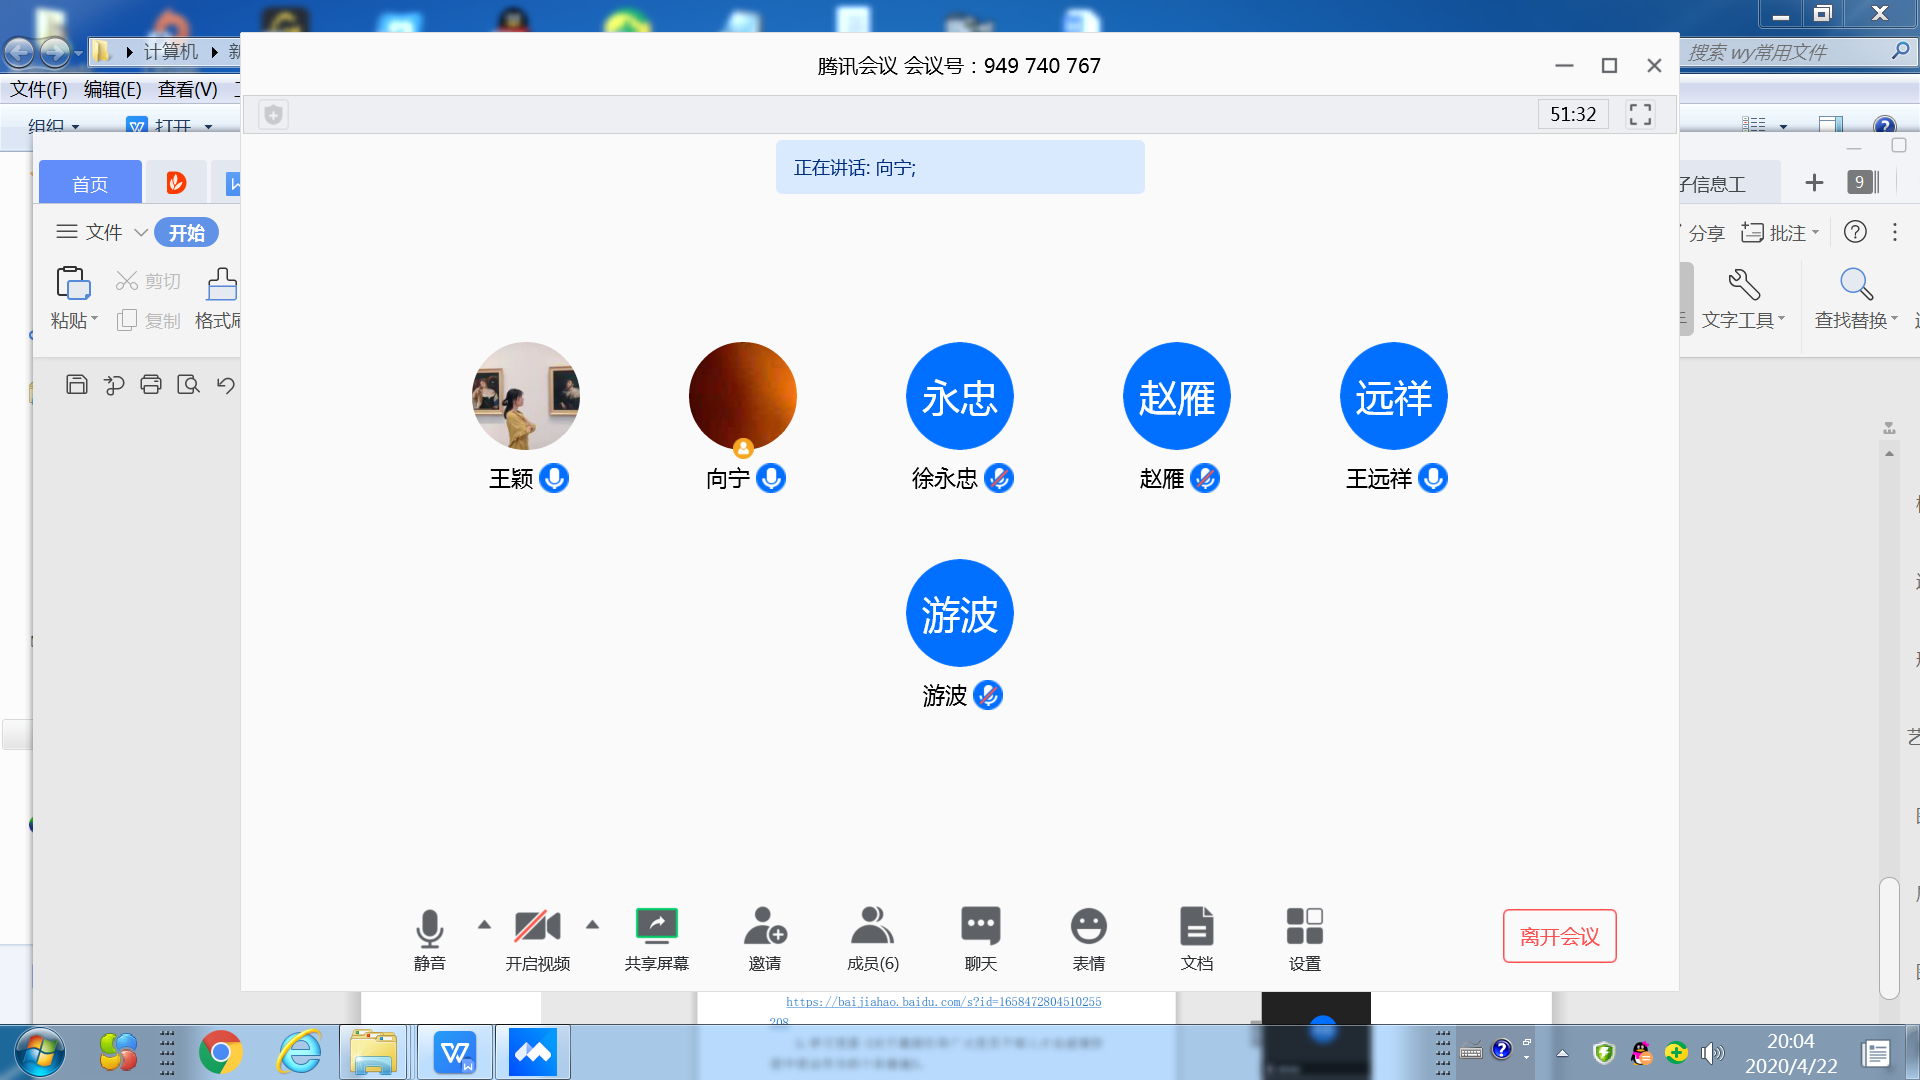
Task: Open members list (6)
Action: pos(873,938)
